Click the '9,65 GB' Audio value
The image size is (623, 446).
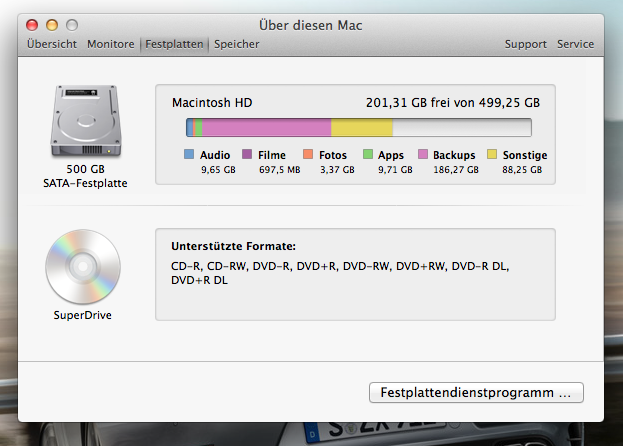coord(218,170)
